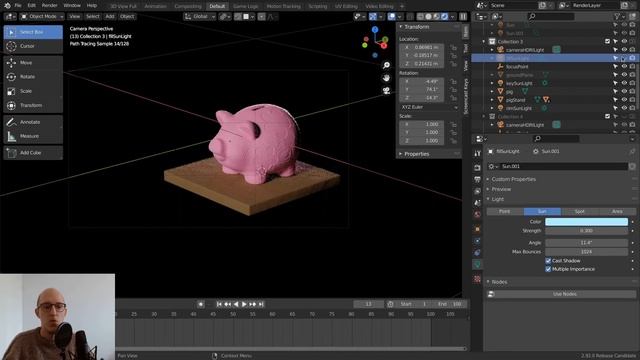This screenshot has width=640, height=360.
Task: Toggle the Cast Shadow checkbox
Action: (548, 261)
